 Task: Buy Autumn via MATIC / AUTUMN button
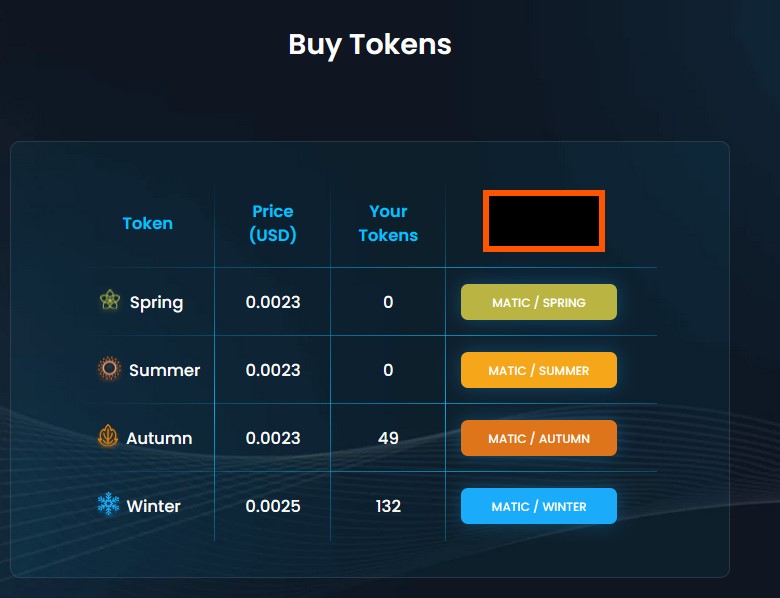pyautogui.click(x=539, y=438)
